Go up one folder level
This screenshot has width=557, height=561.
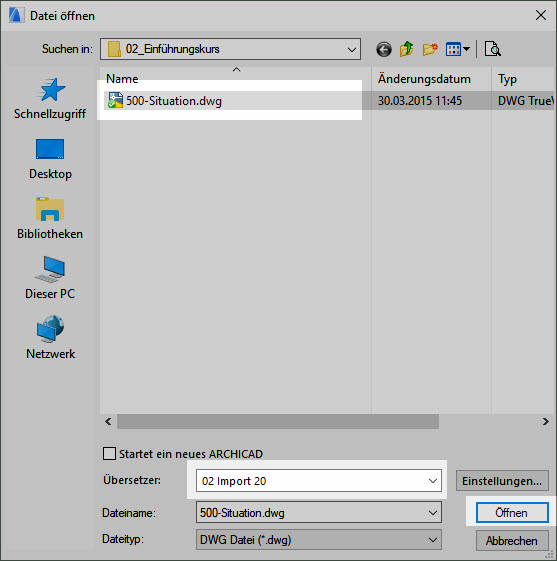(x=407, y=49)
